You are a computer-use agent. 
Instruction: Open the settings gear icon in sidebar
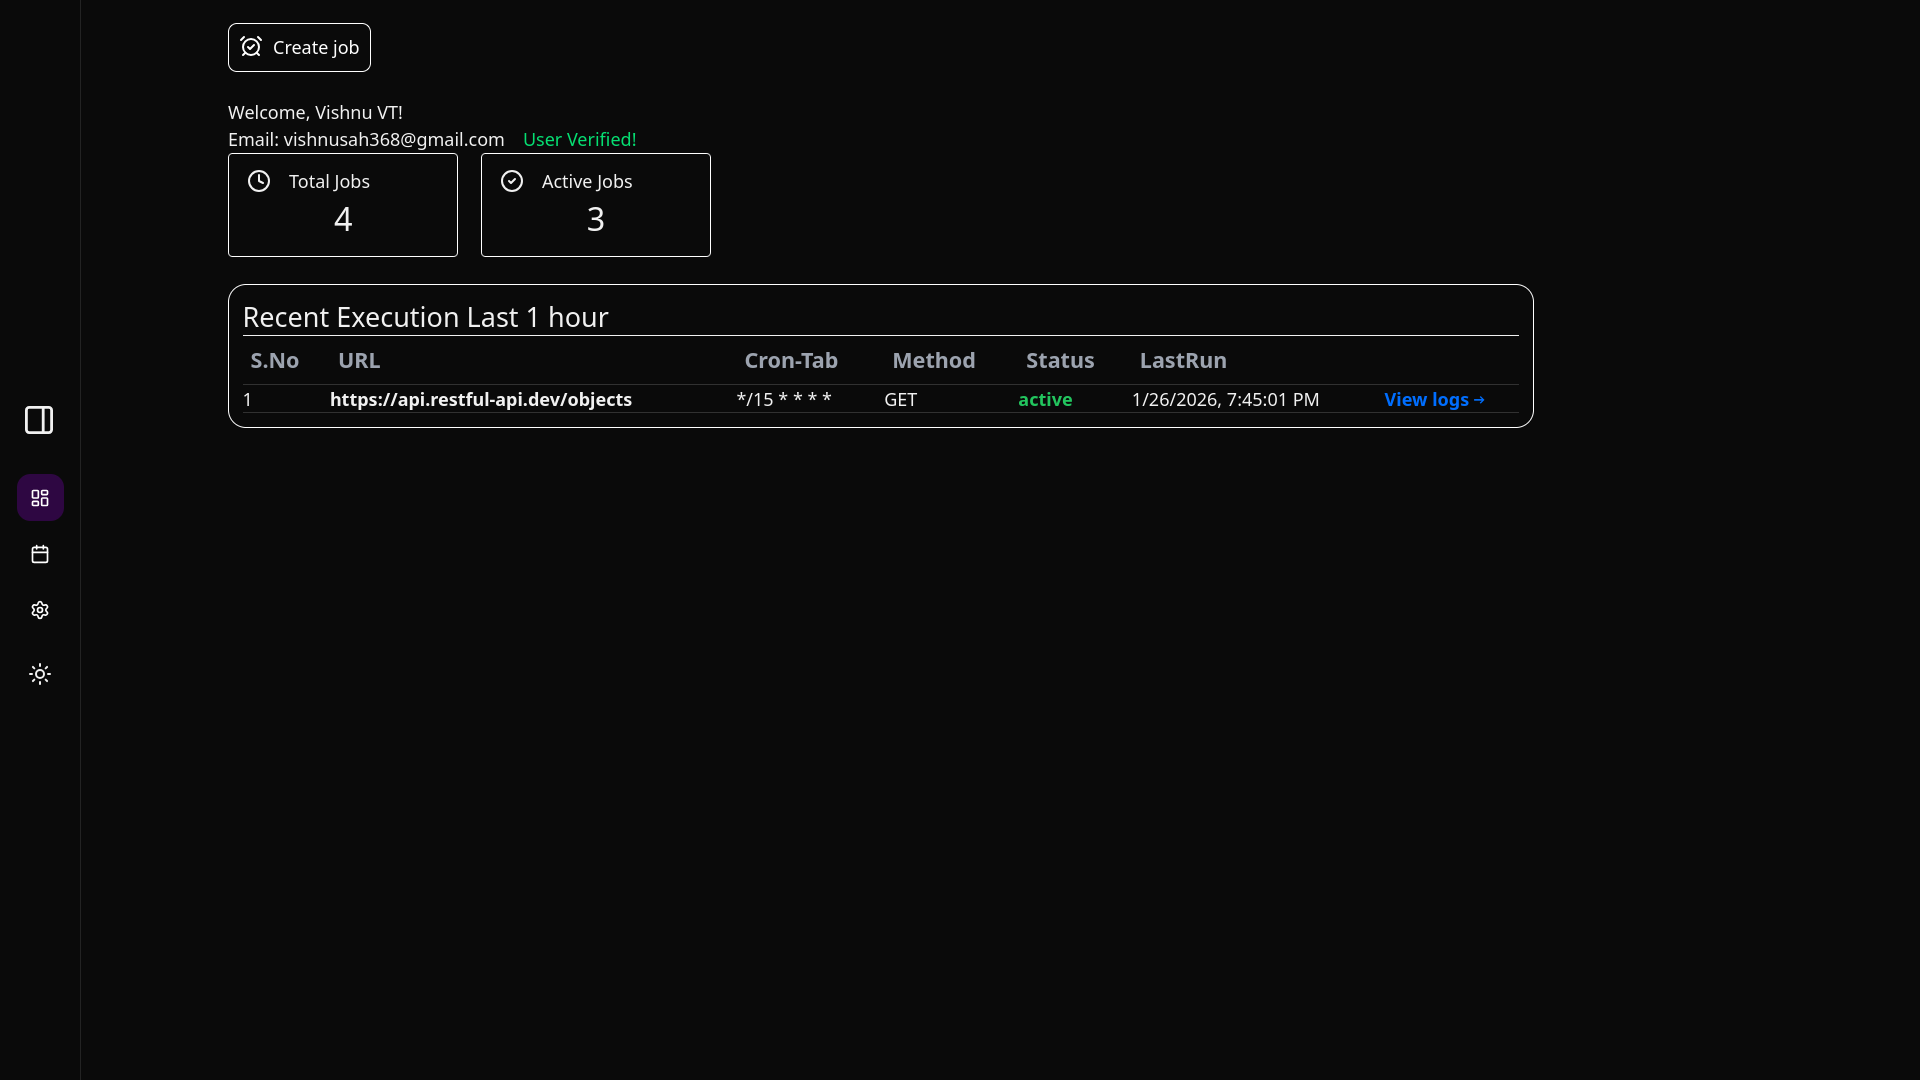coord(40,610)
